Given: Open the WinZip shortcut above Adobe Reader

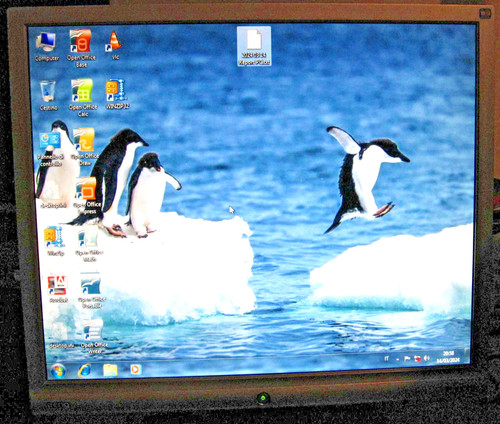Looking at the screenshot, I should point(54,241).
